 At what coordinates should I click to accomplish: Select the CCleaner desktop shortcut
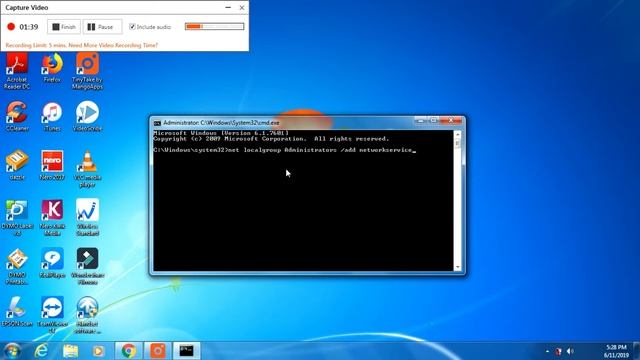click(x=17, y=116)
